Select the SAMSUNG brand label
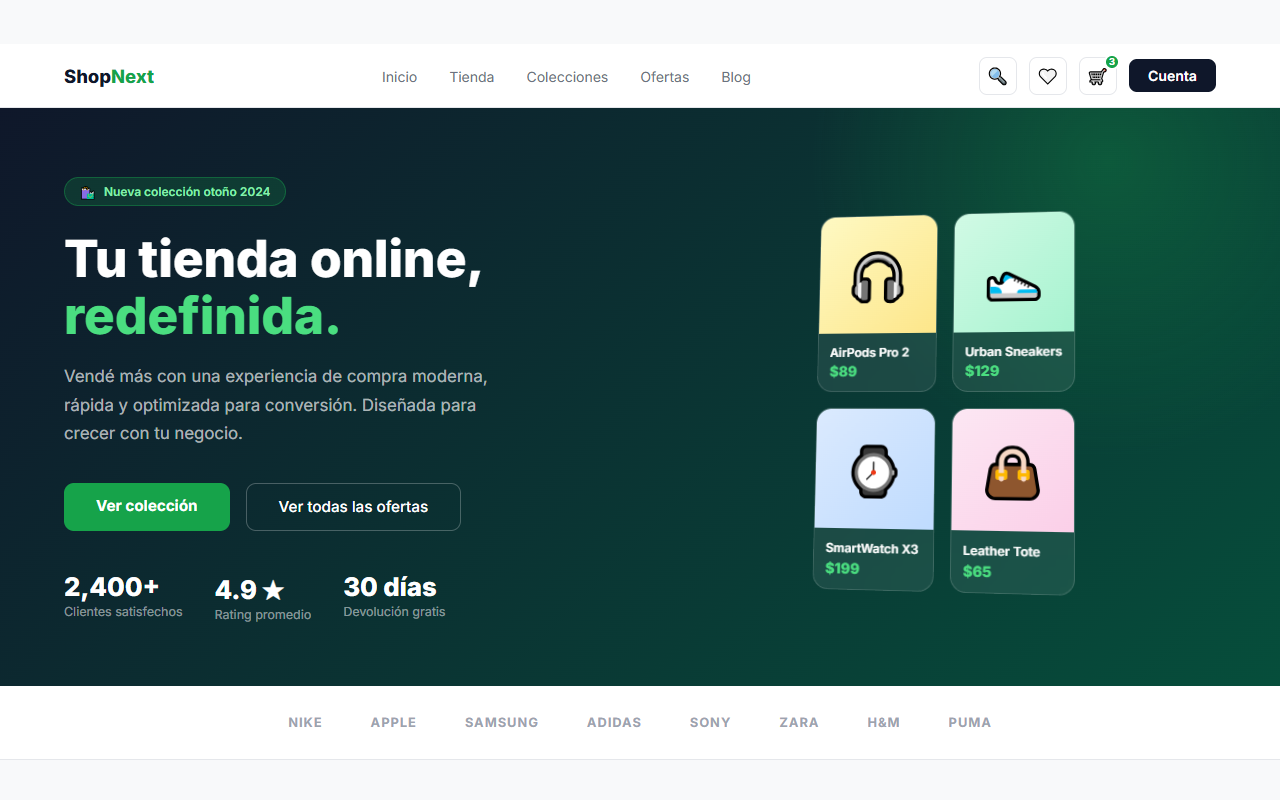This screenshot has width=1280, height=800. coord(502,722)
